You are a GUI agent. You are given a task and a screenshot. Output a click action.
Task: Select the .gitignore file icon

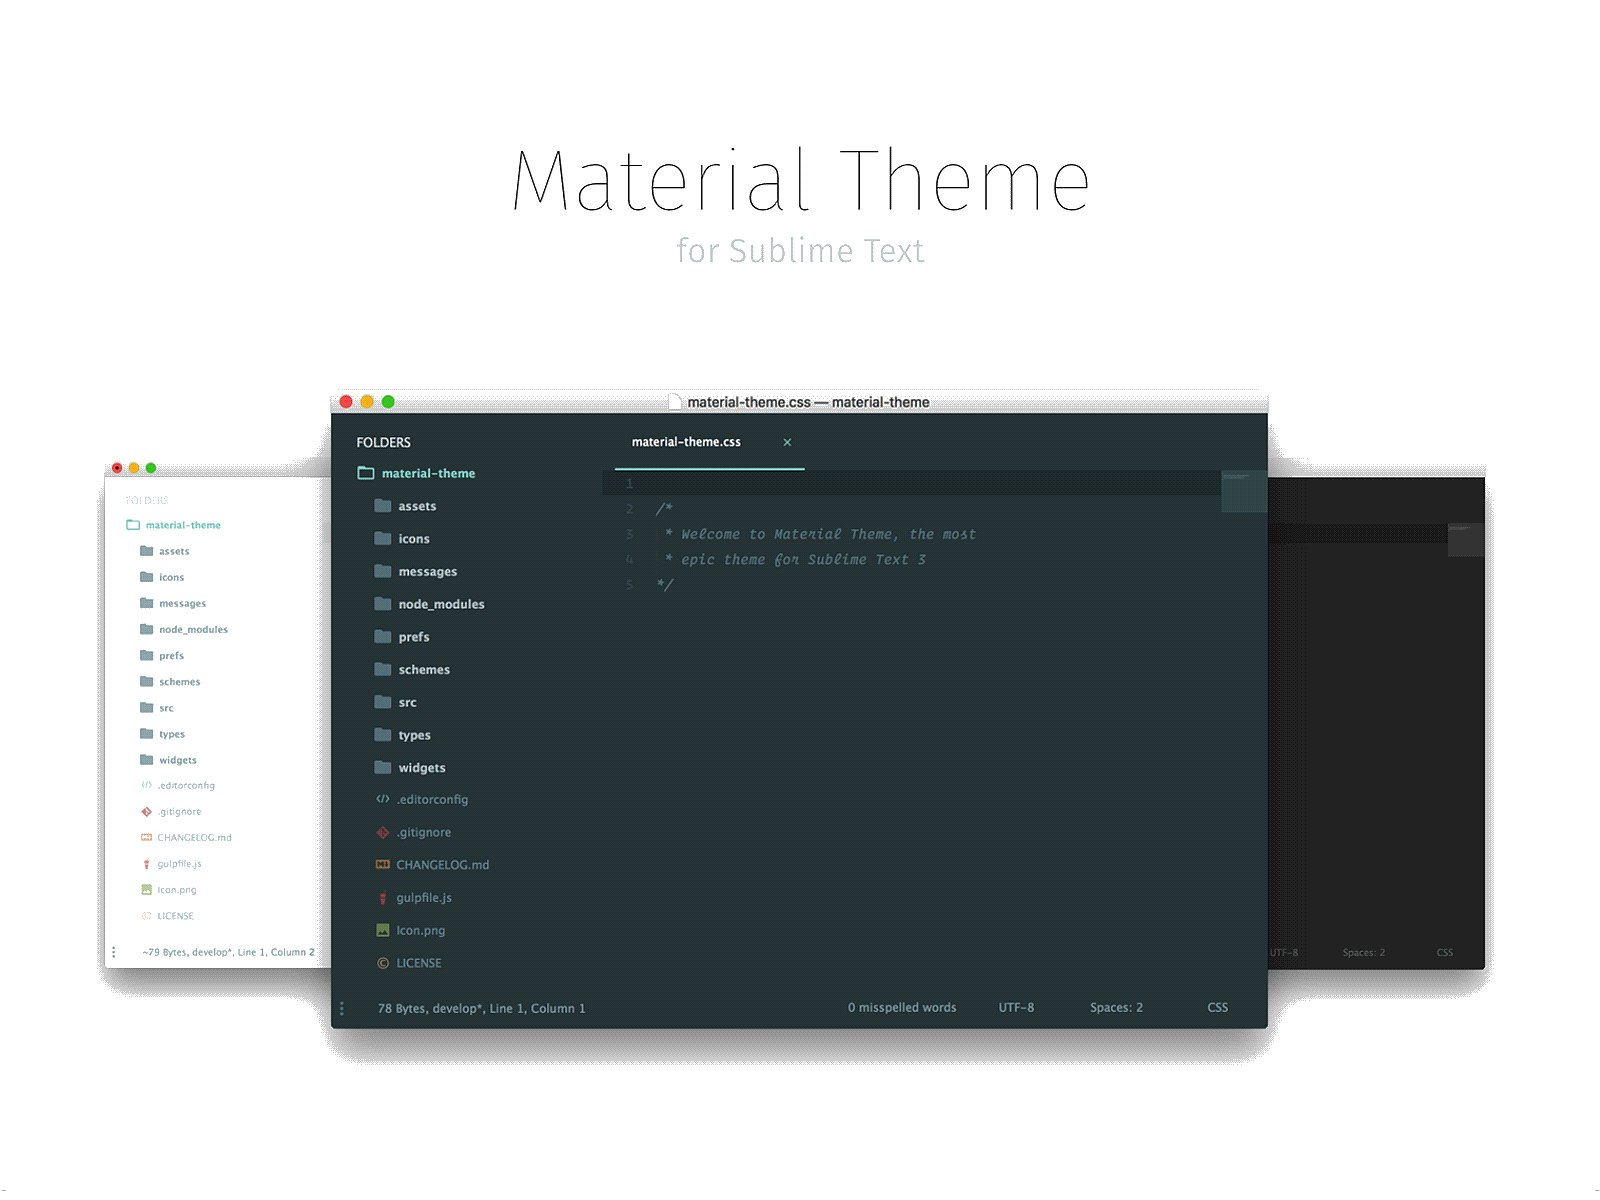pos(383,832)
